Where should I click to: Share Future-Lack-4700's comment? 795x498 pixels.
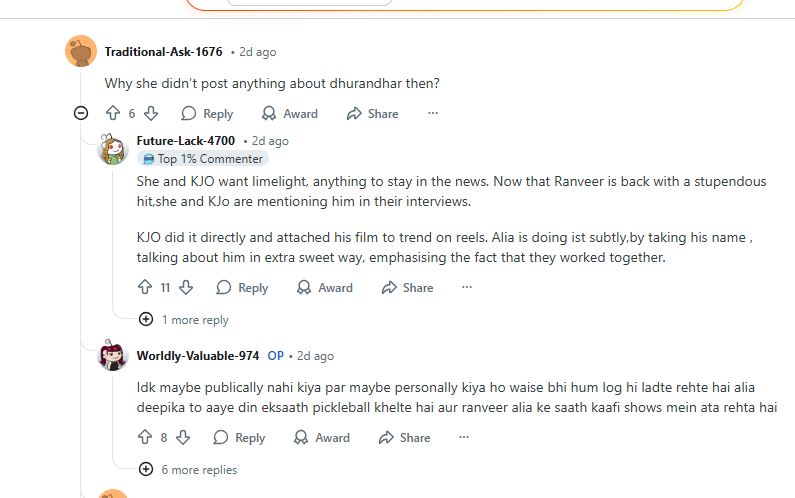pyautogui.click(x=408, y=288)
